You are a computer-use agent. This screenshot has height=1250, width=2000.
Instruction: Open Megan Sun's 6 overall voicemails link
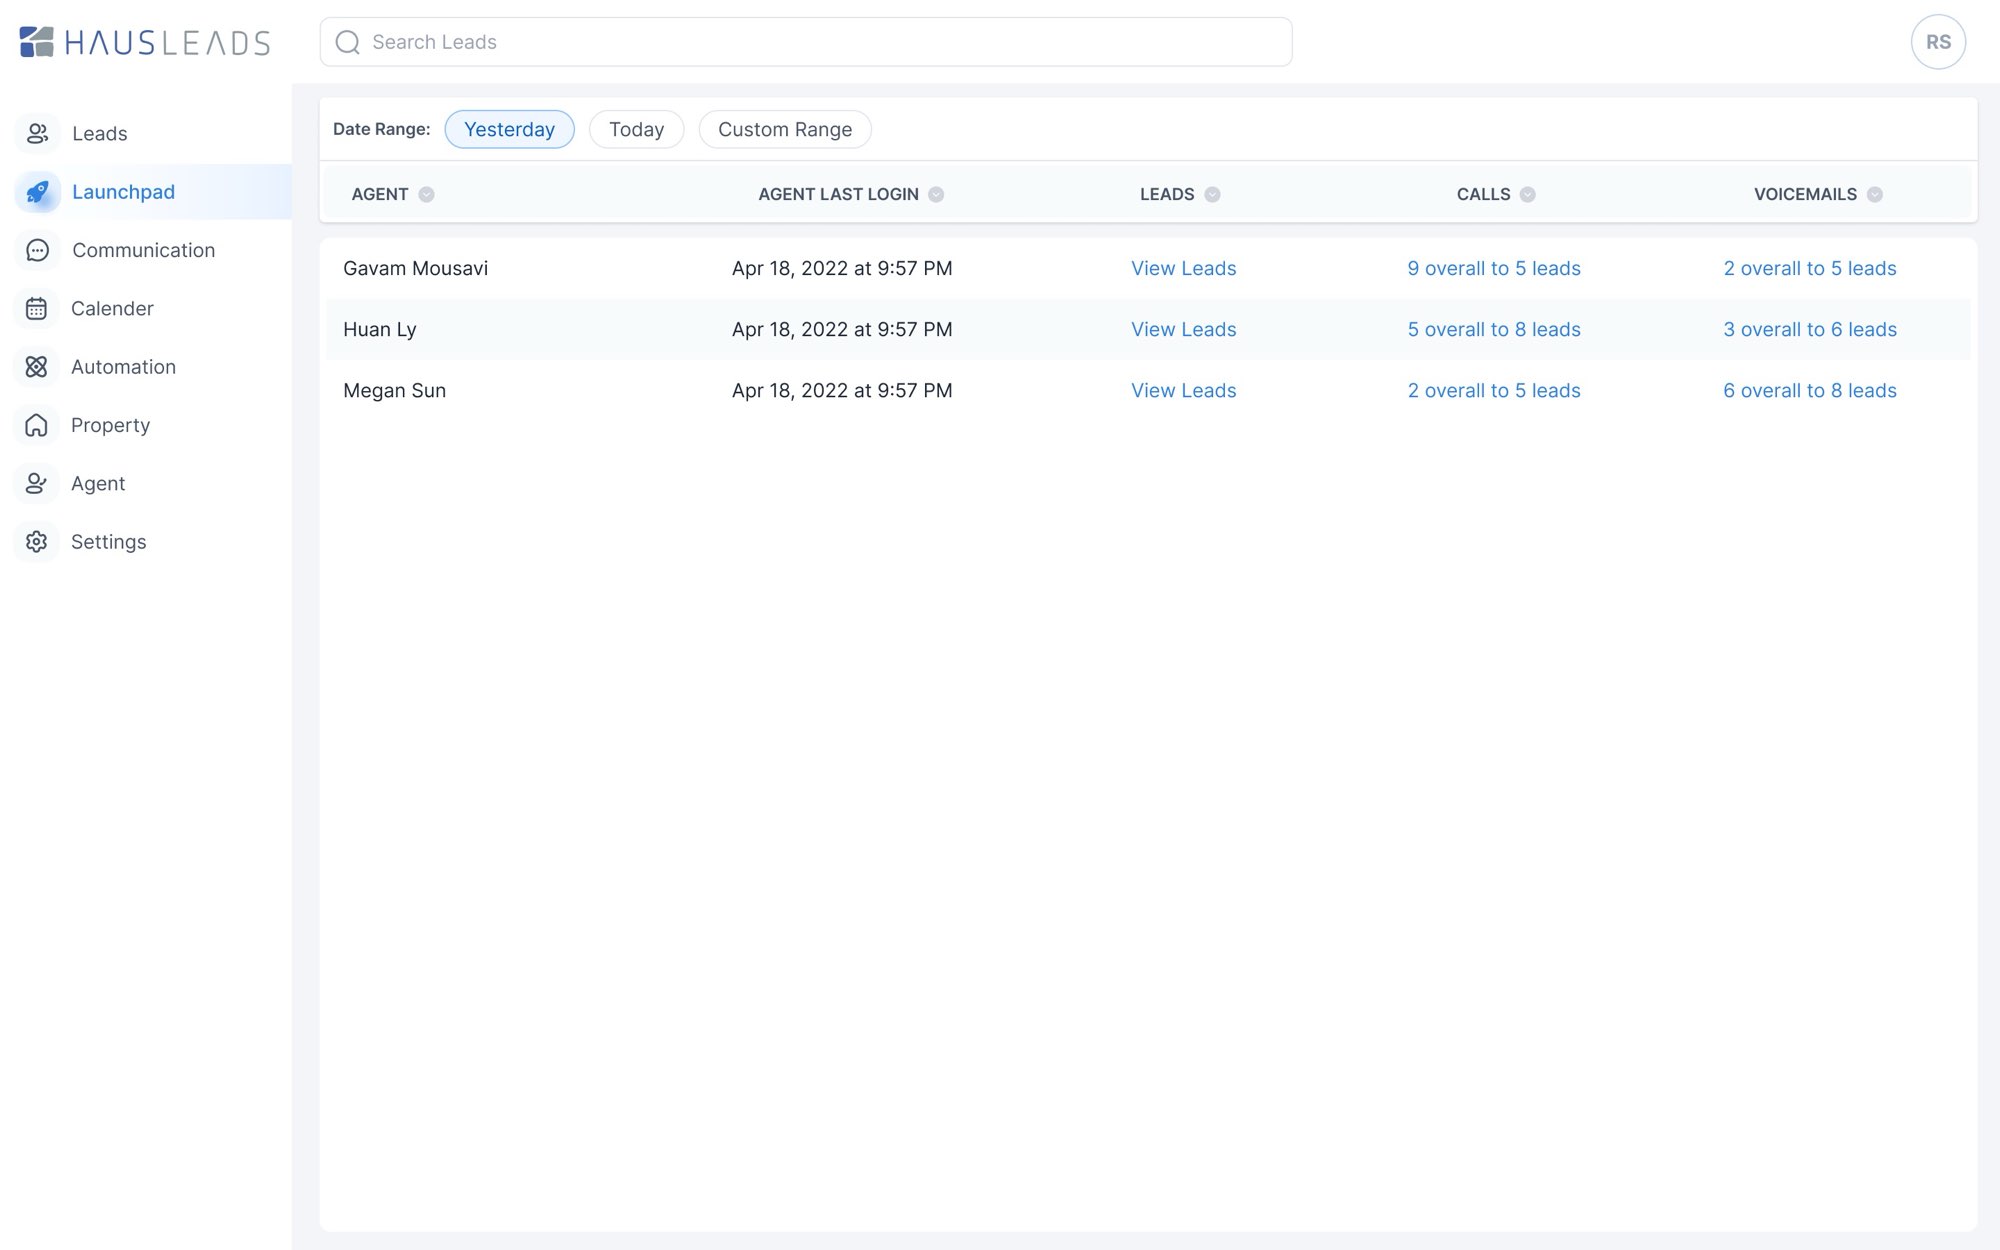1810,390
